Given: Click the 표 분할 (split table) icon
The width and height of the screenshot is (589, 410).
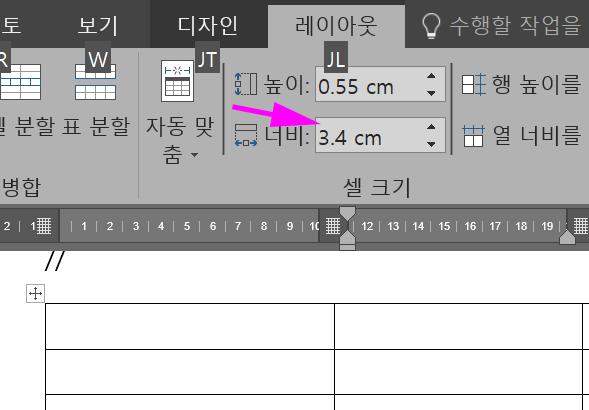Looking at the screenshot, I should point(95,82).
